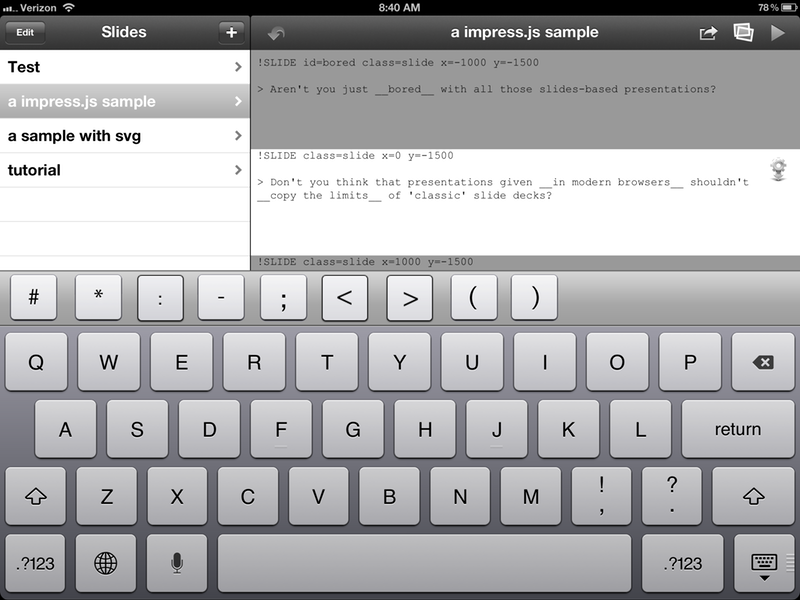Viewport: 800px width, 600px height.
Task: Expand chevron next to a sample with svg
Action: point(238,136)
